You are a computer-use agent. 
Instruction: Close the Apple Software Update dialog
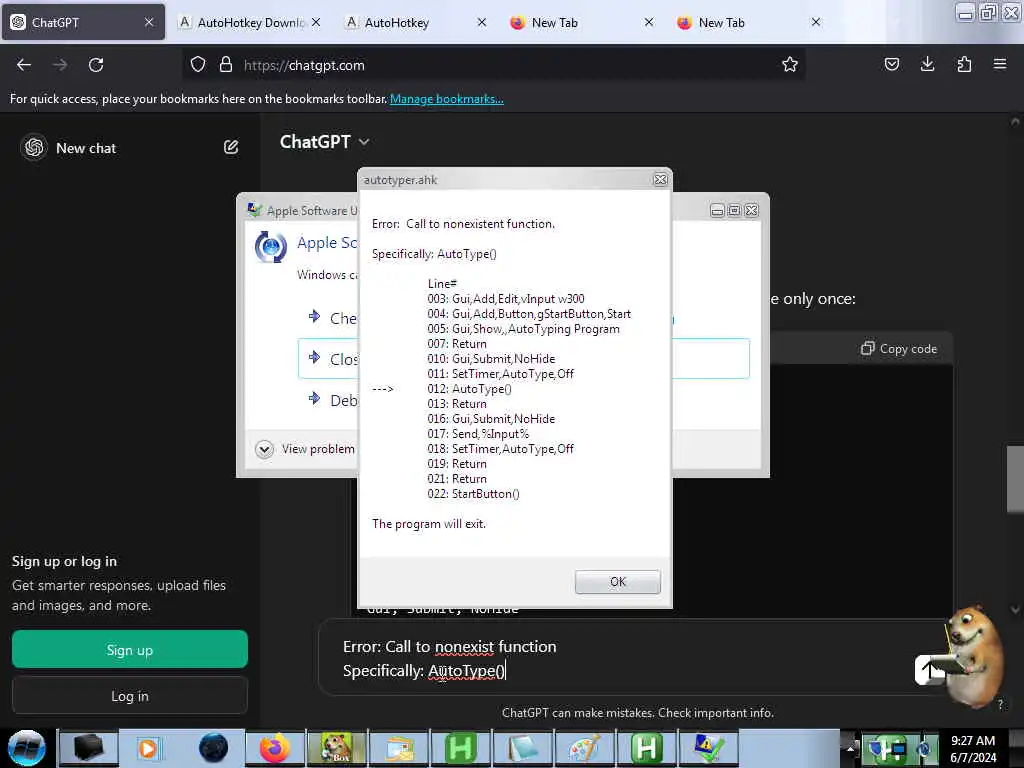point(752,210)
